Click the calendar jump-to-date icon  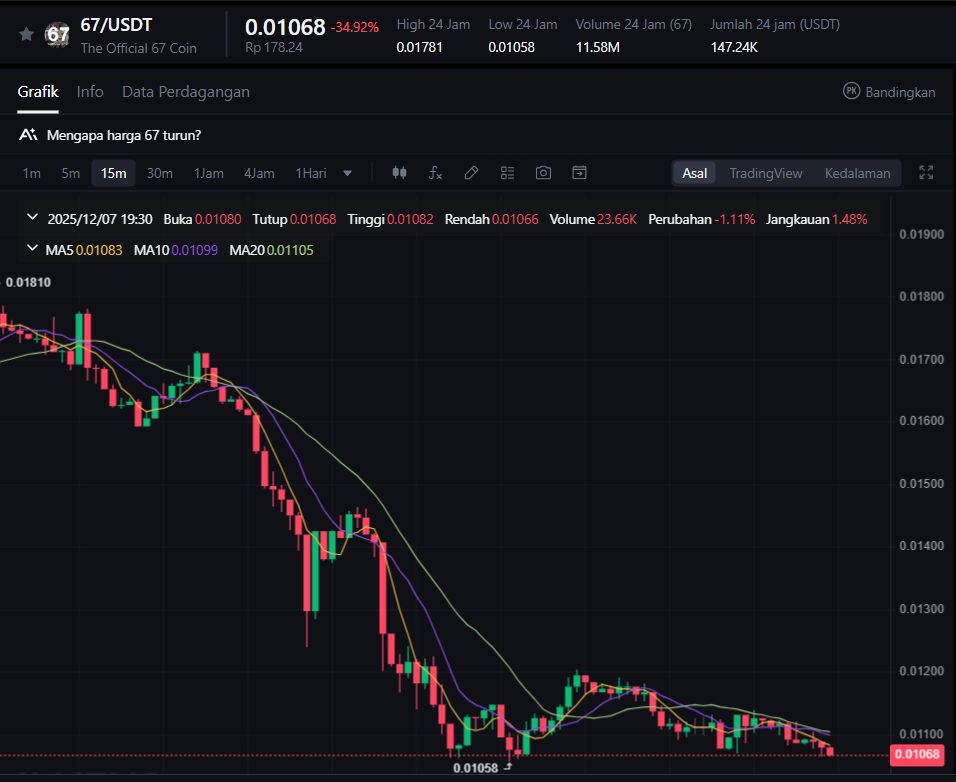(579, 173)
